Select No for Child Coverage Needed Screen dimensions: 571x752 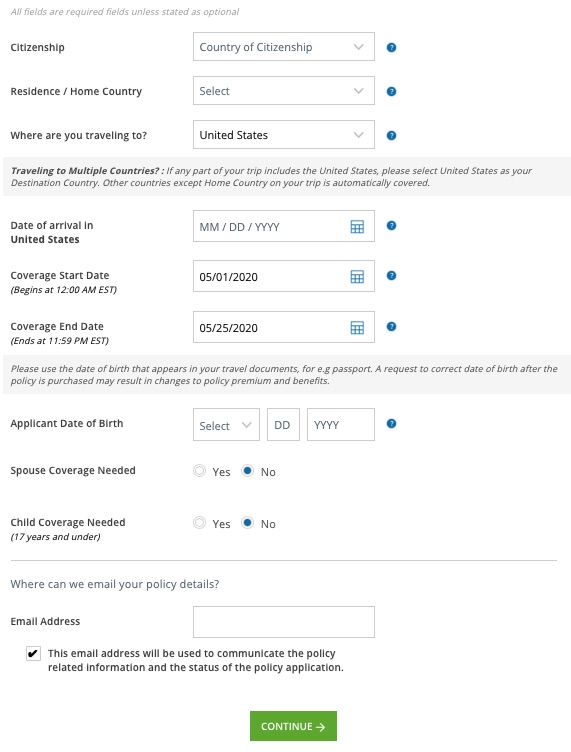247,523
